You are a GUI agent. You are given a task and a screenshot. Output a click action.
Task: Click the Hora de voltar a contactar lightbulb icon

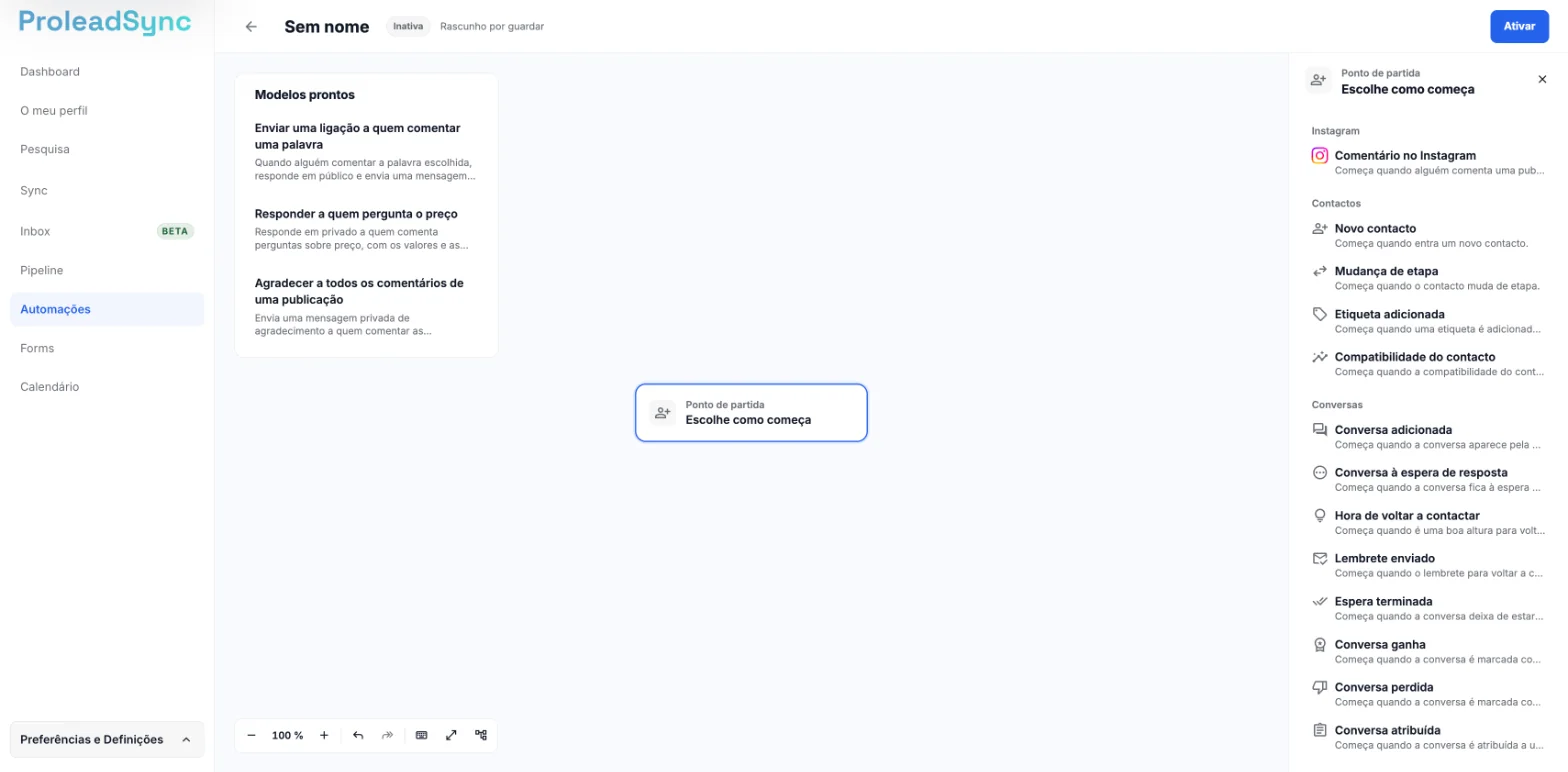(x=1320, y=515)
